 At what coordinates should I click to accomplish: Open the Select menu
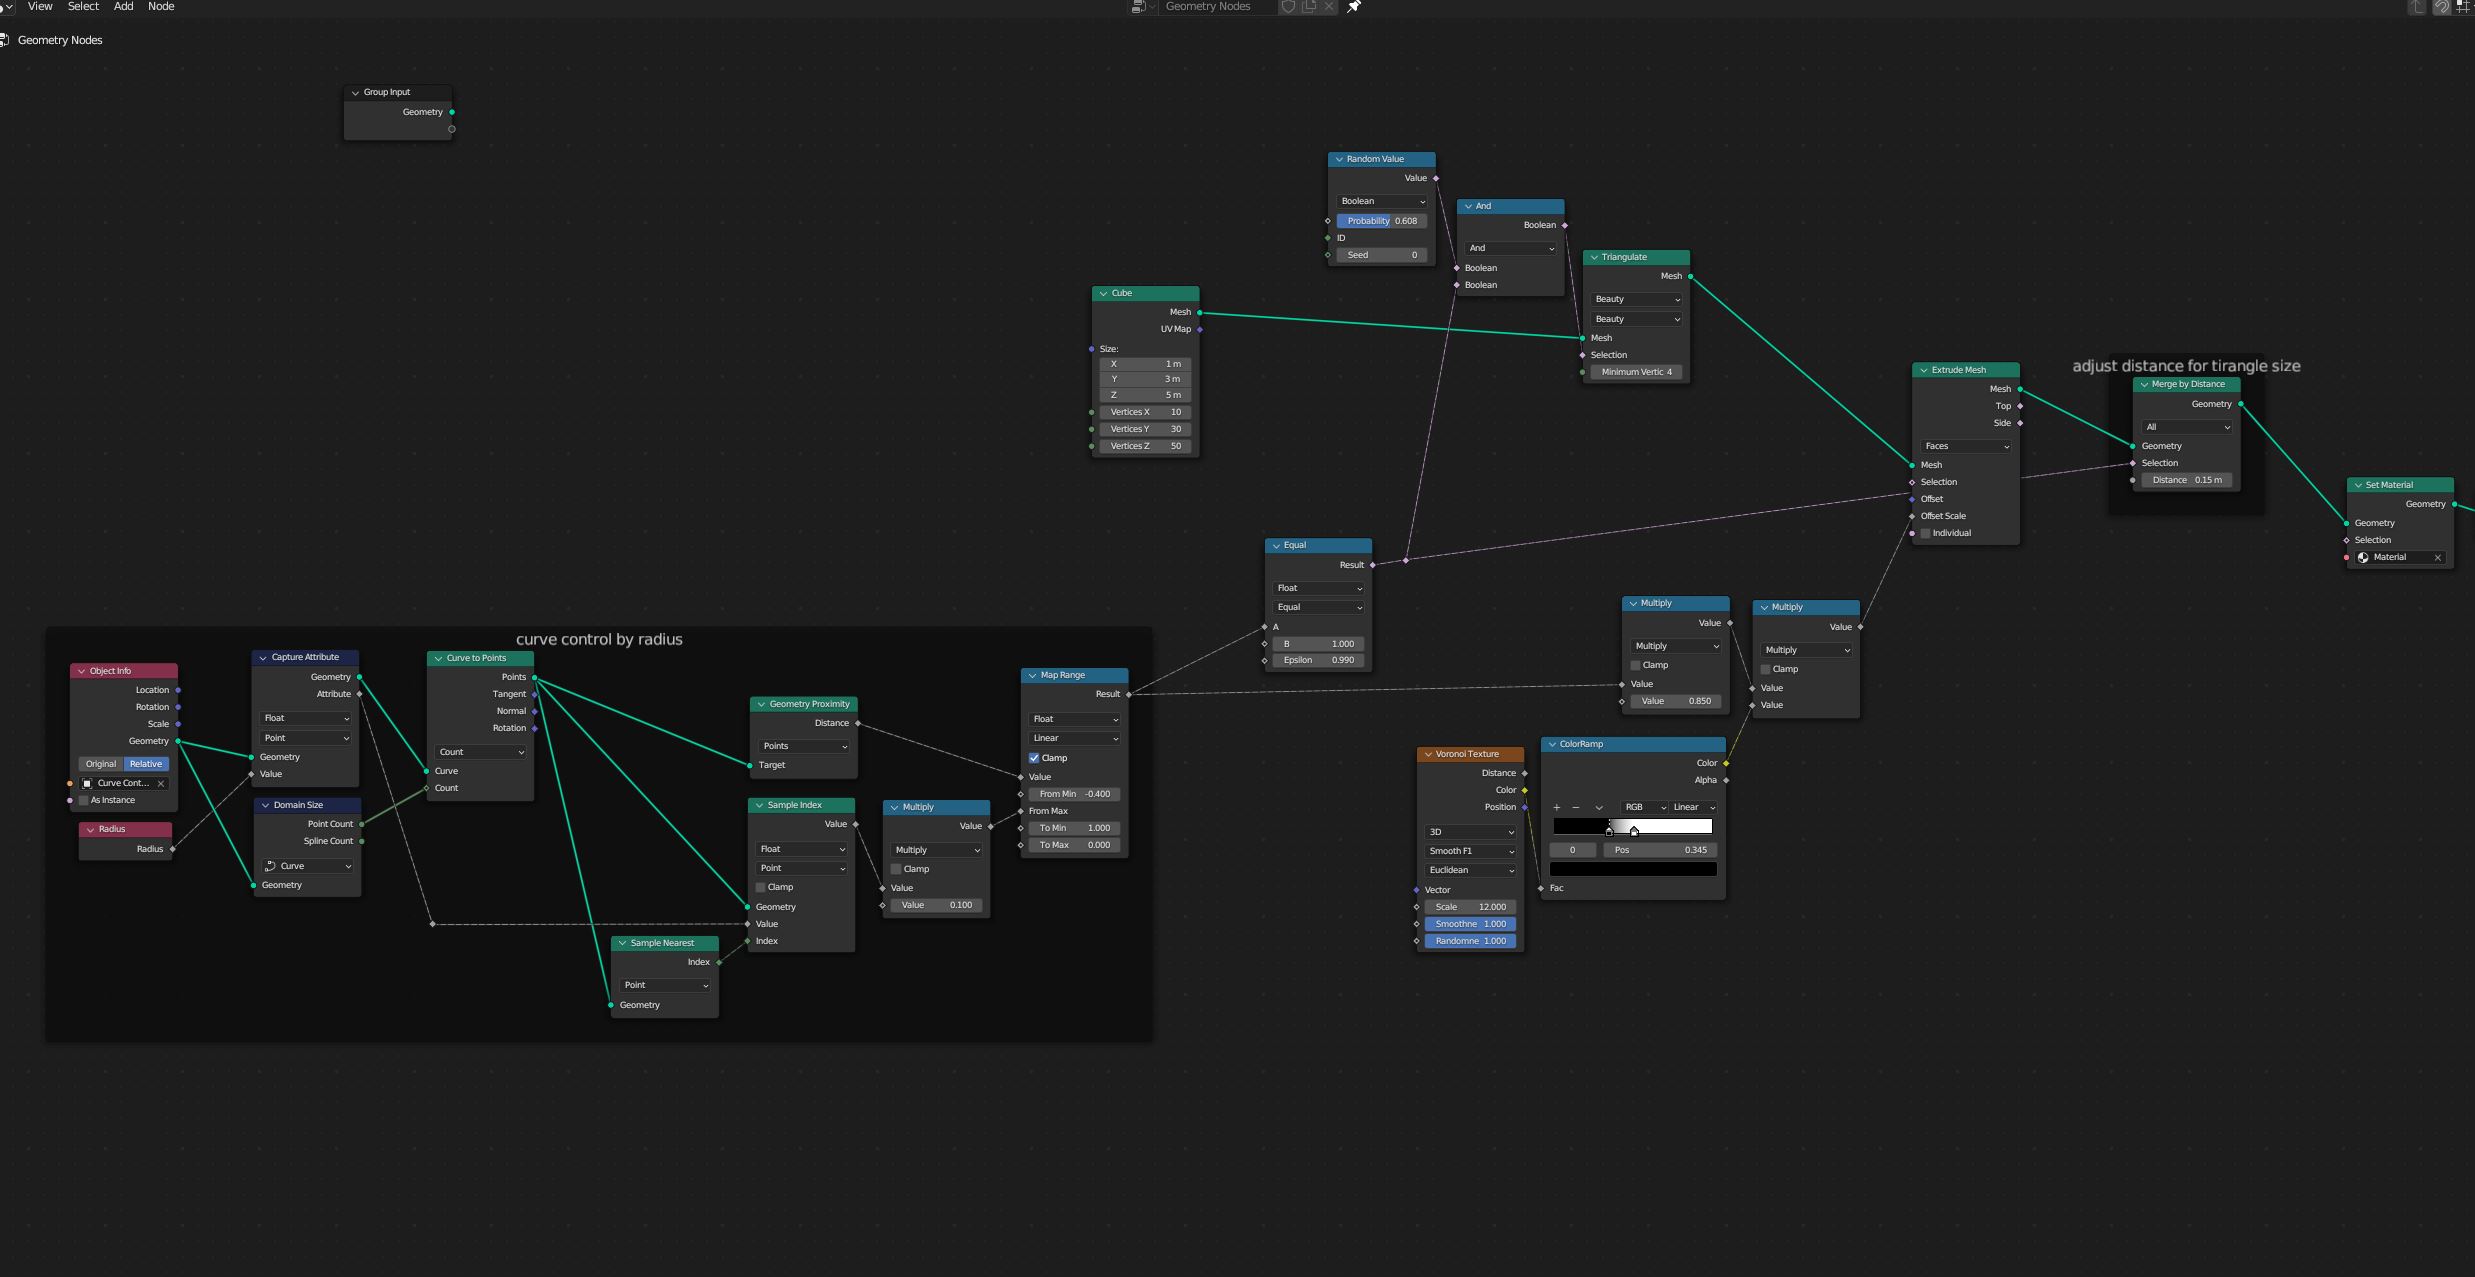[83, 7]
